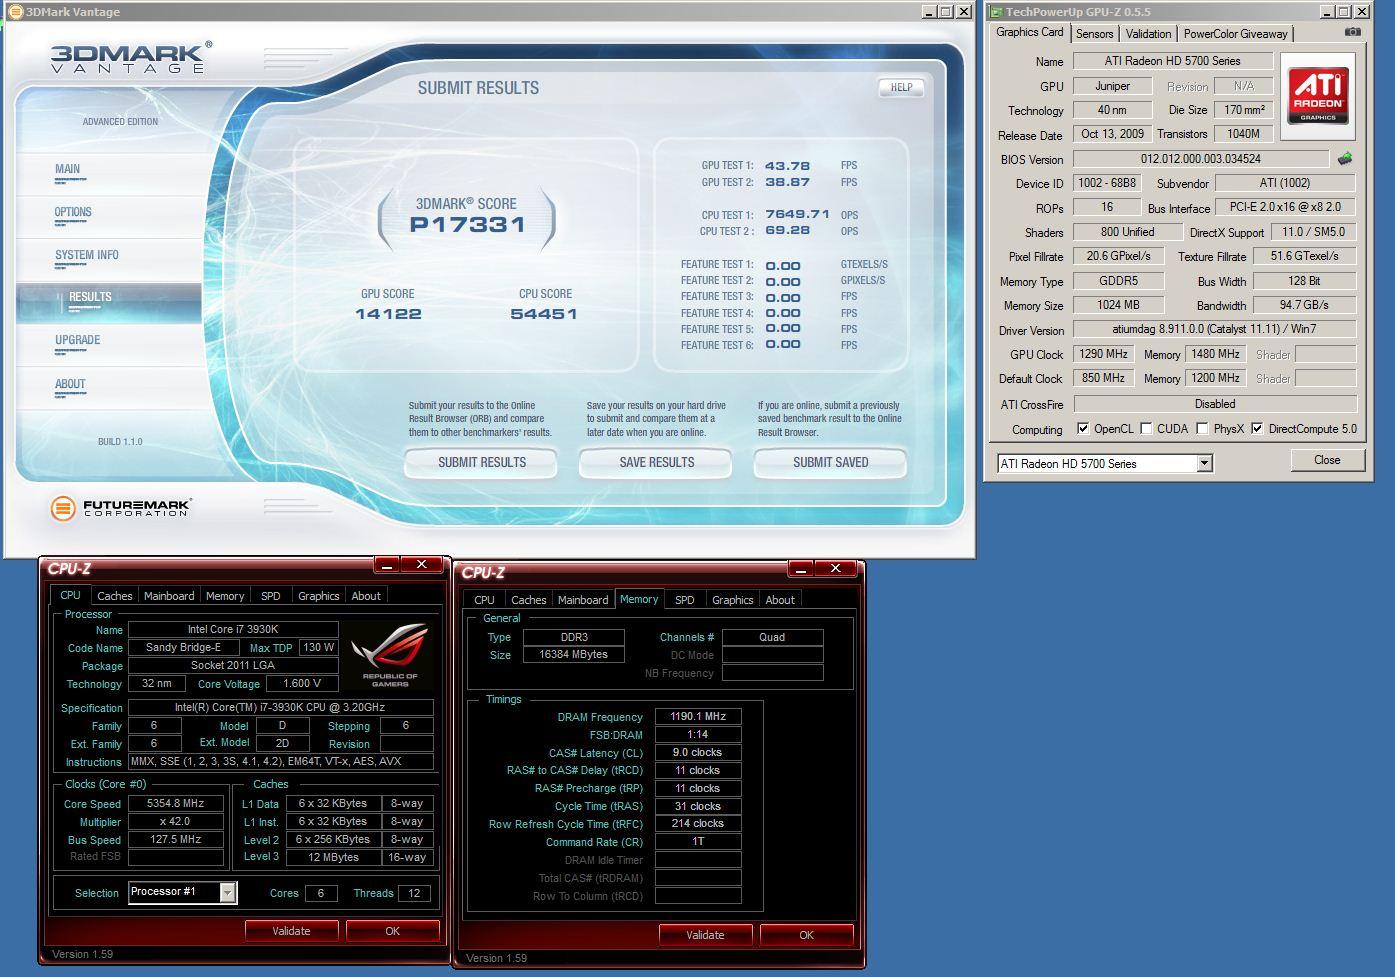Open the PowerColor Giveaway tab

[x=1235, y=33]
